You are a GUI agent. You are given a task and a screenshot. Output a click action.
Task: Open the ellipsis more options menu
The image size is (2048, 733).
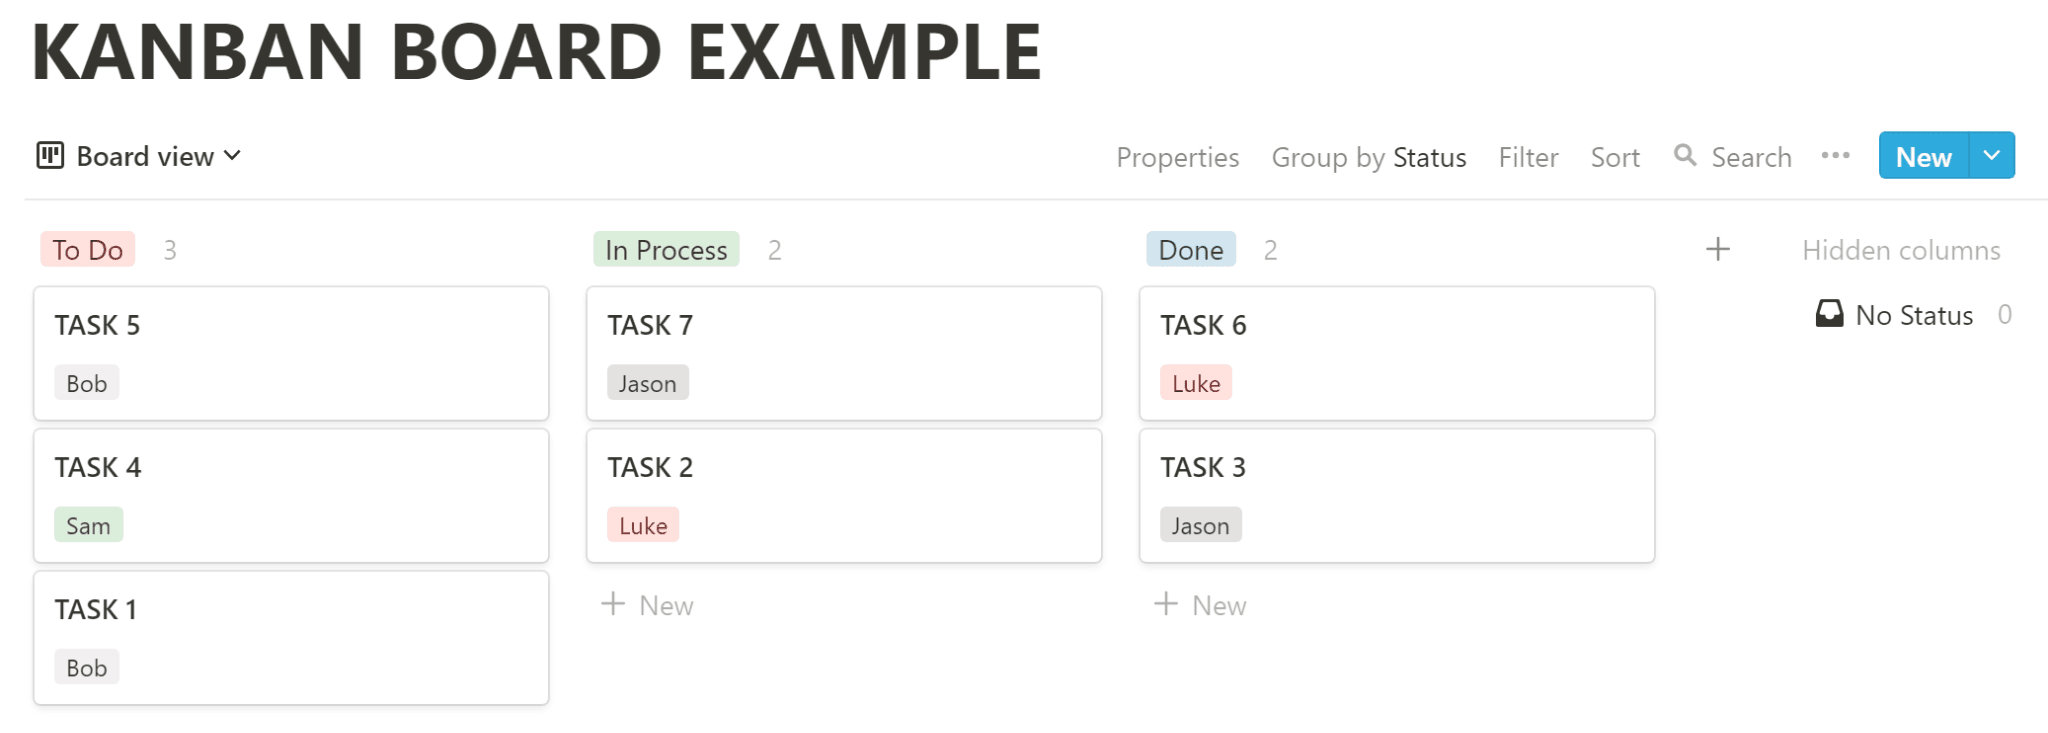(x=1836, y=156)
